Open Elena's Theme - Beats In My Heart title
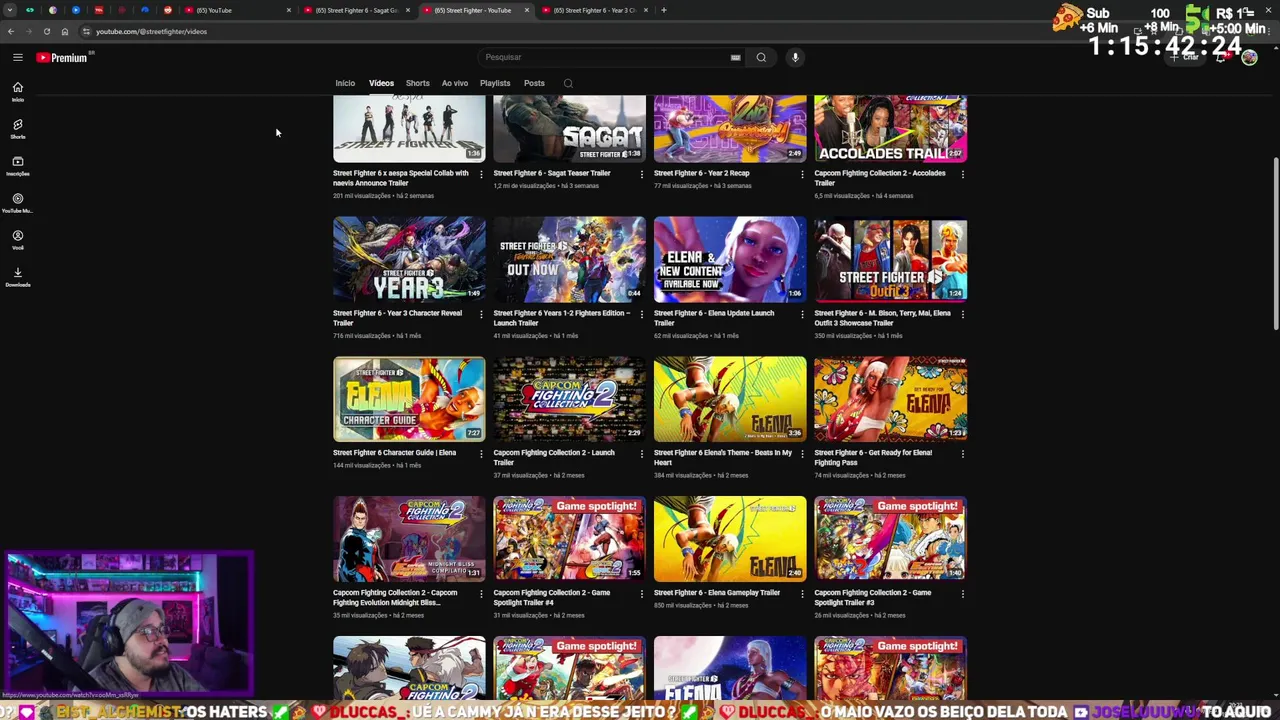1280x720 pixels. 723,458
